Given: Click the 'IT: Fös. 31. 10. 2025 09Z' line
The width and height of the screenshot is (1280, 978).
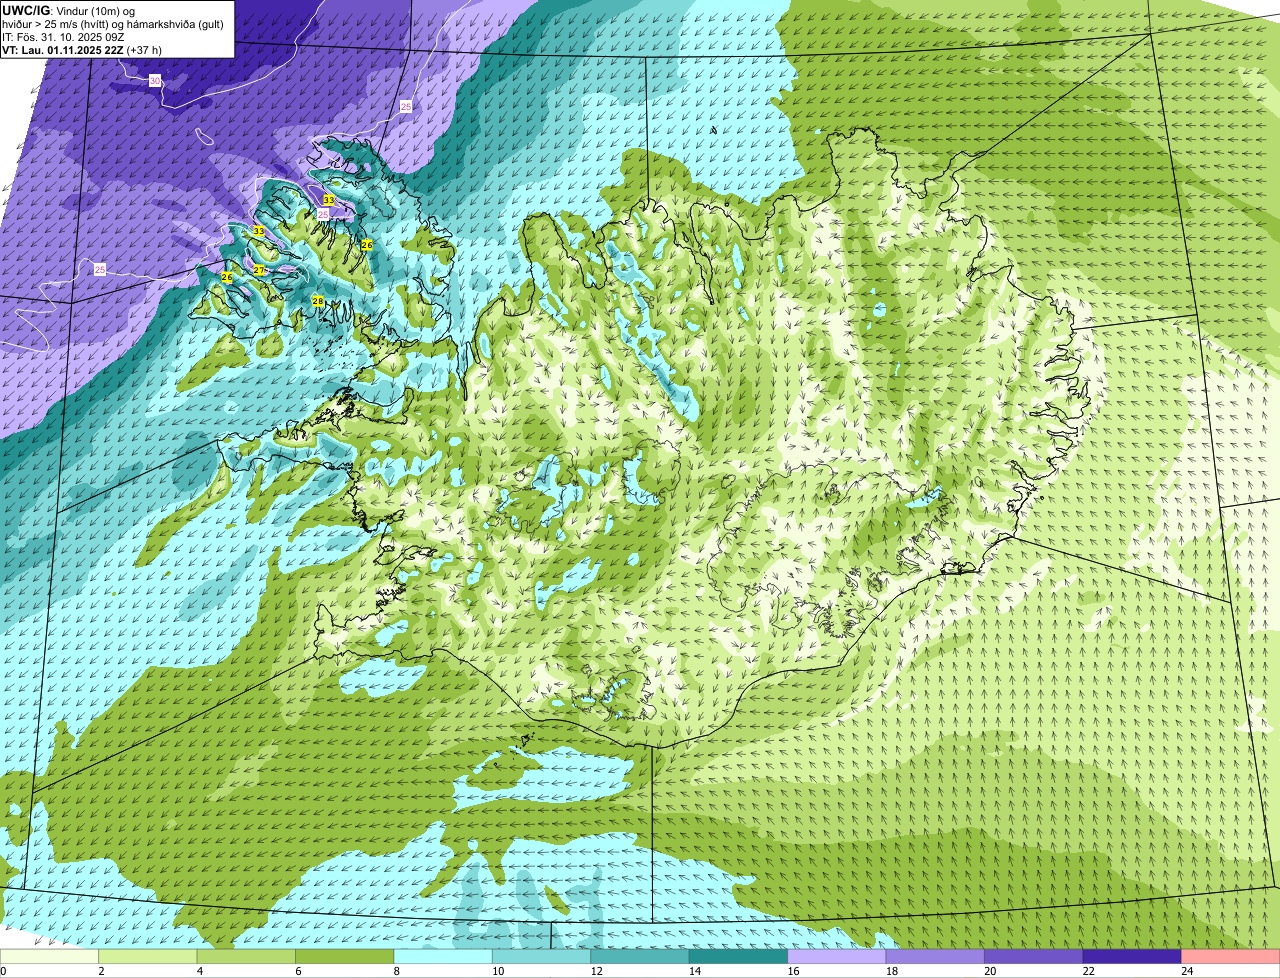Looking at the screenshot, I should tap(65, 37).
